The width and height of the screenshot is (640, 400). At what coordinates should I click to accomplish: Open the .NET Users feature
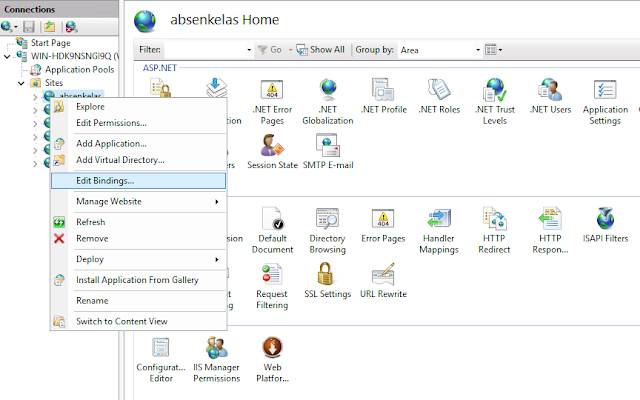[550, 96]
